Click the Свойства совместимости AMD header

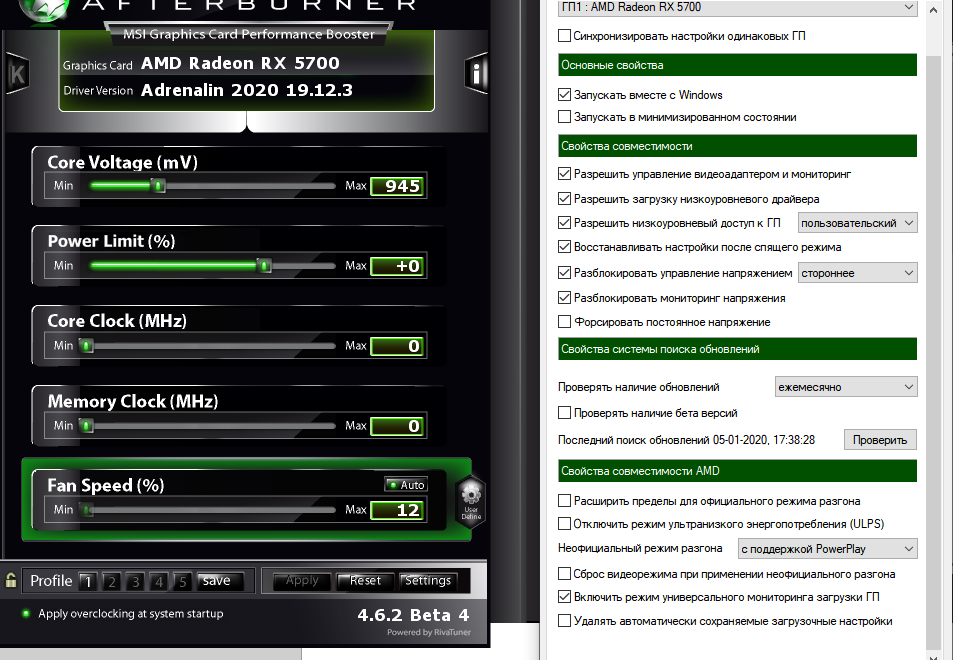coord(737,471)
